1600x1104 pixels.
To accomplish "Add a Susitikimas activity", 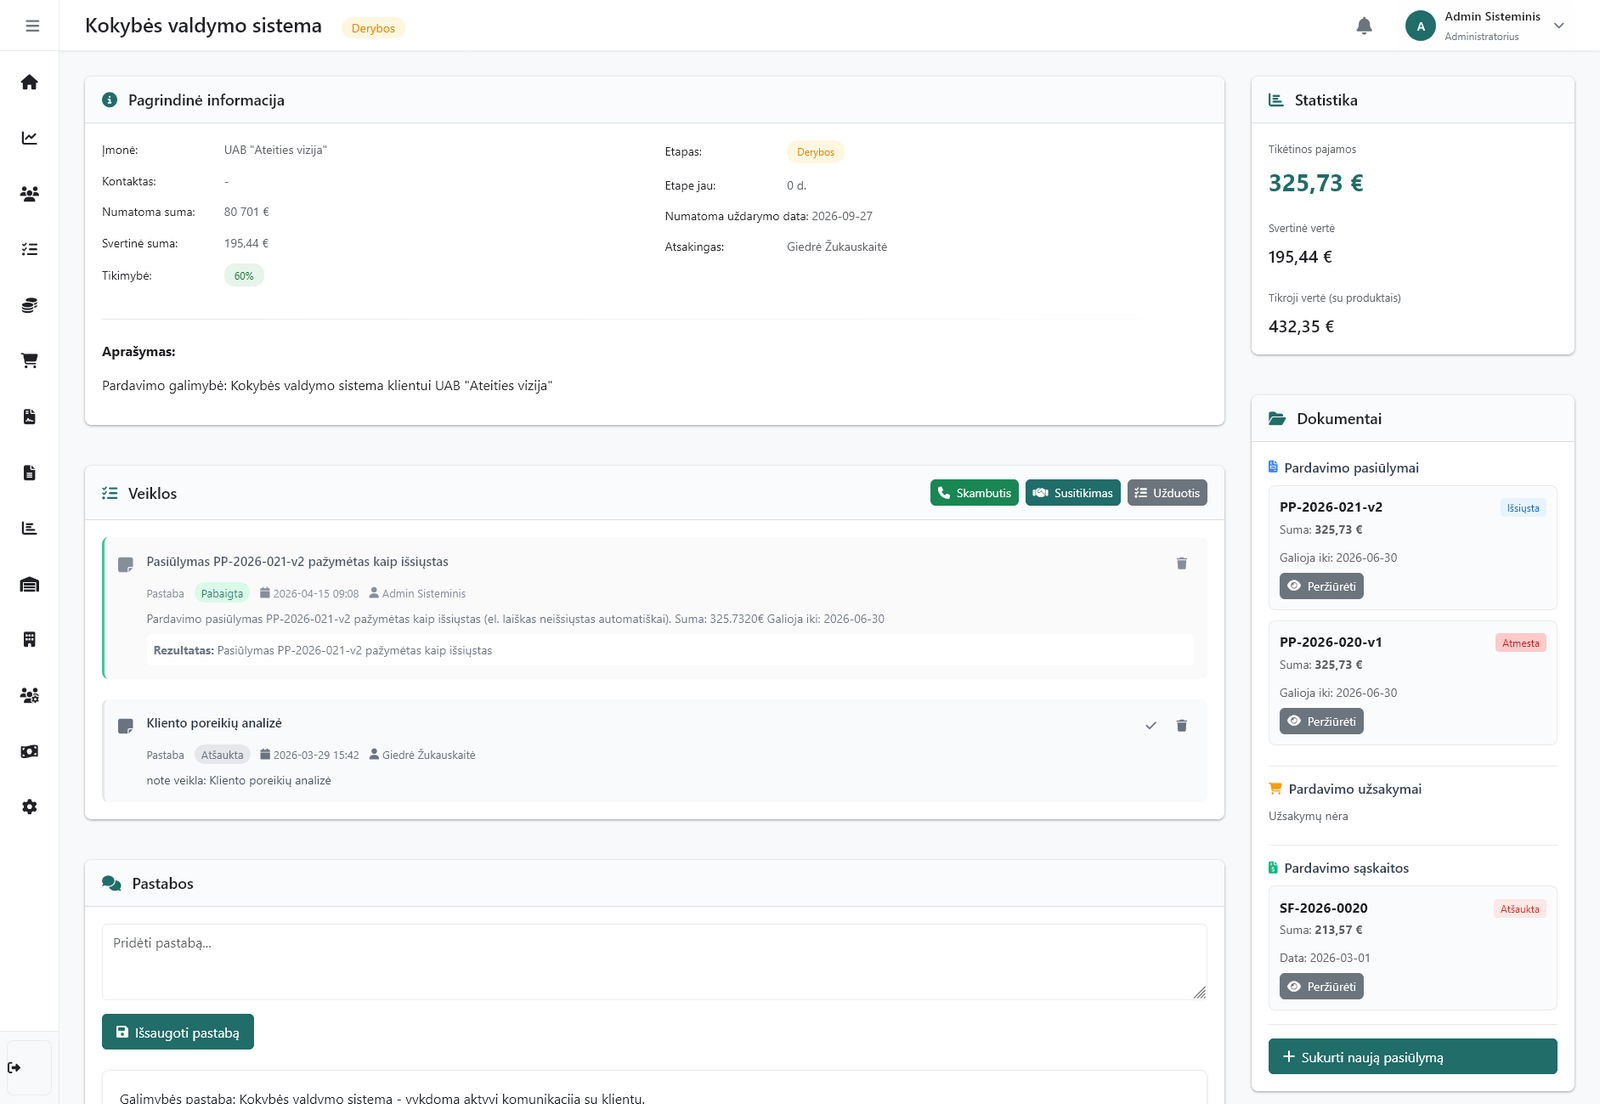I will coord(1072,493).
